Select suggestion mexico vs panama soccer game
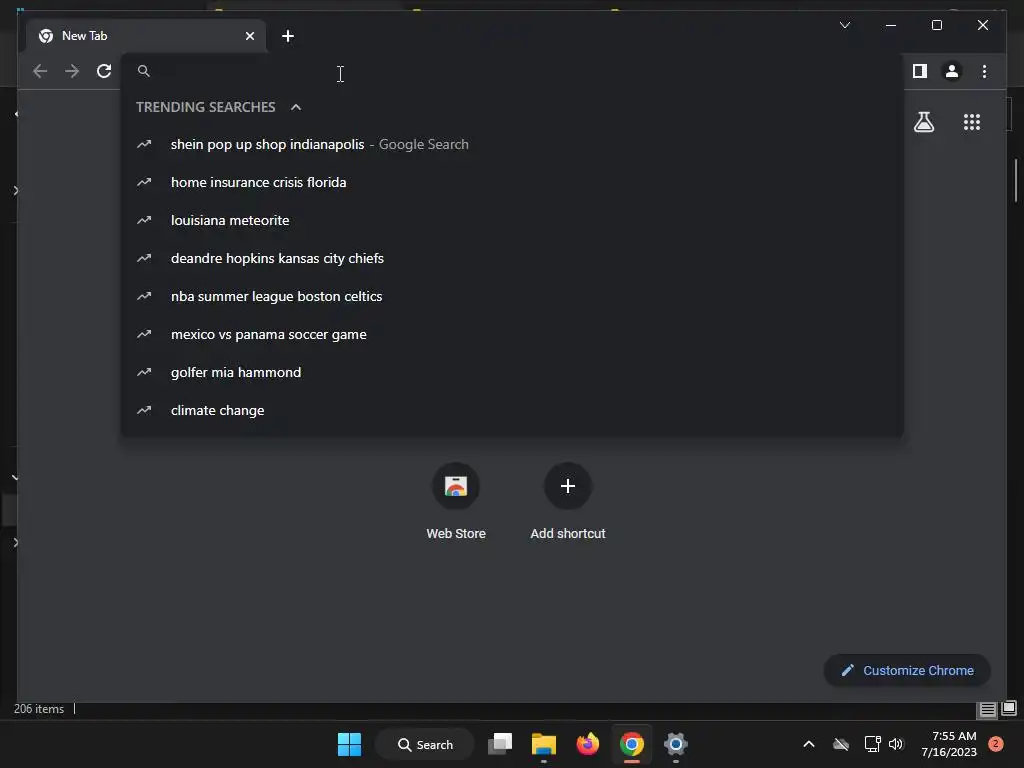 [512, 334]
